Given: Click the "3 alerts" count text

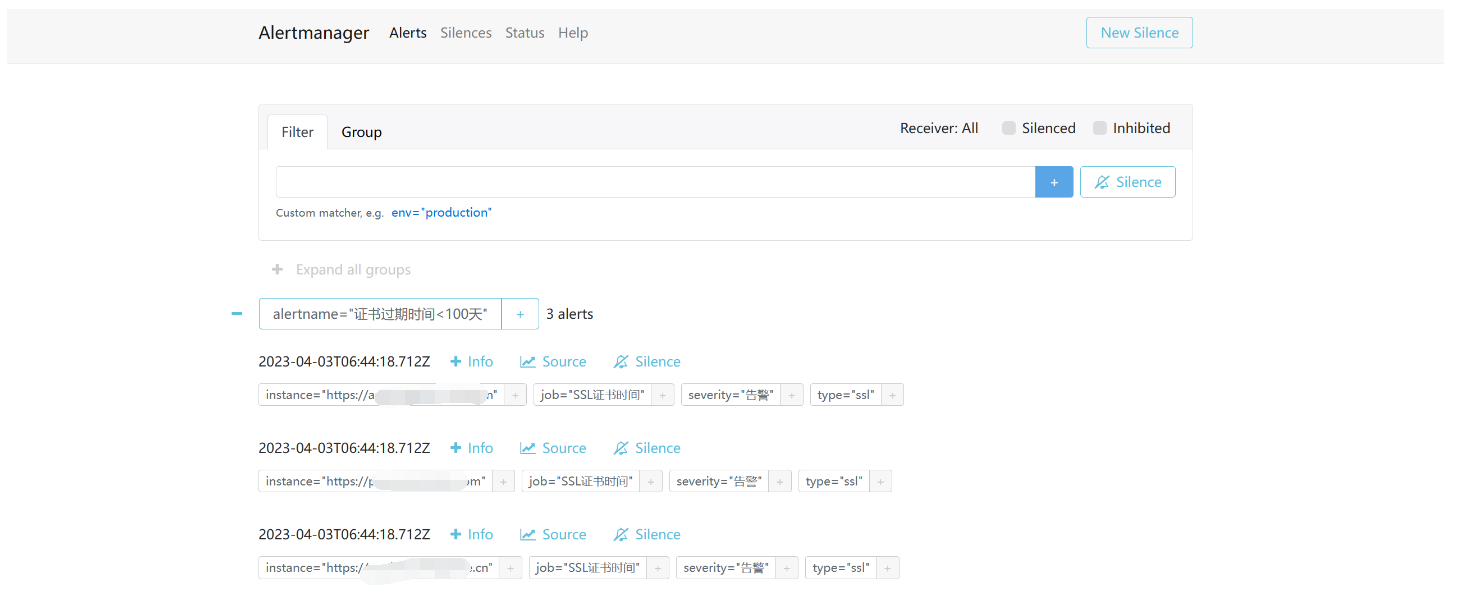Looking at the screenshot, I should tap(570, 314).
